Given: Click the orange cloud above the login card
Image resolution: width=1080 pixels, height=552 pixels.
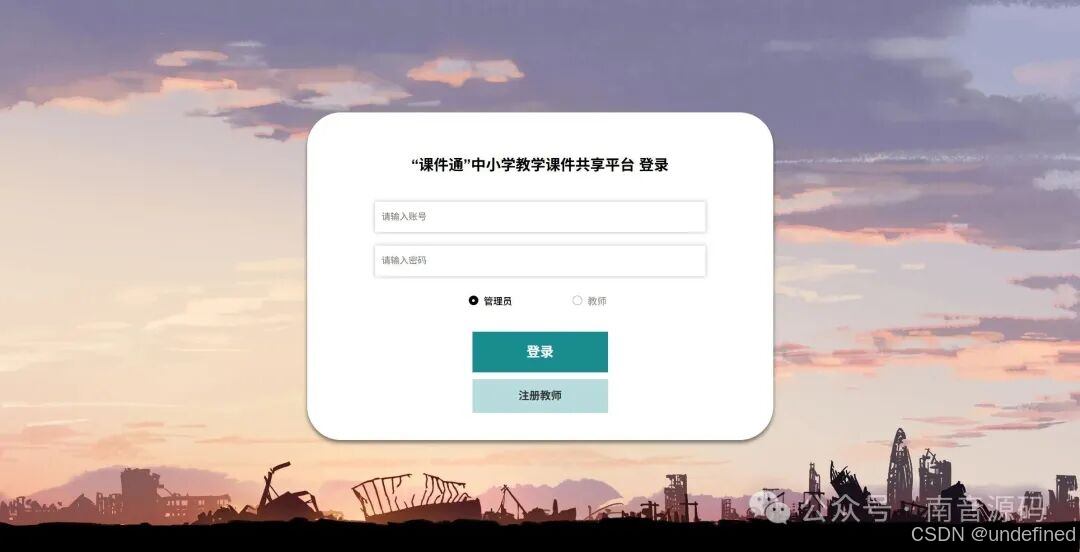Looking at the screenshot, I should coord(465,71).
